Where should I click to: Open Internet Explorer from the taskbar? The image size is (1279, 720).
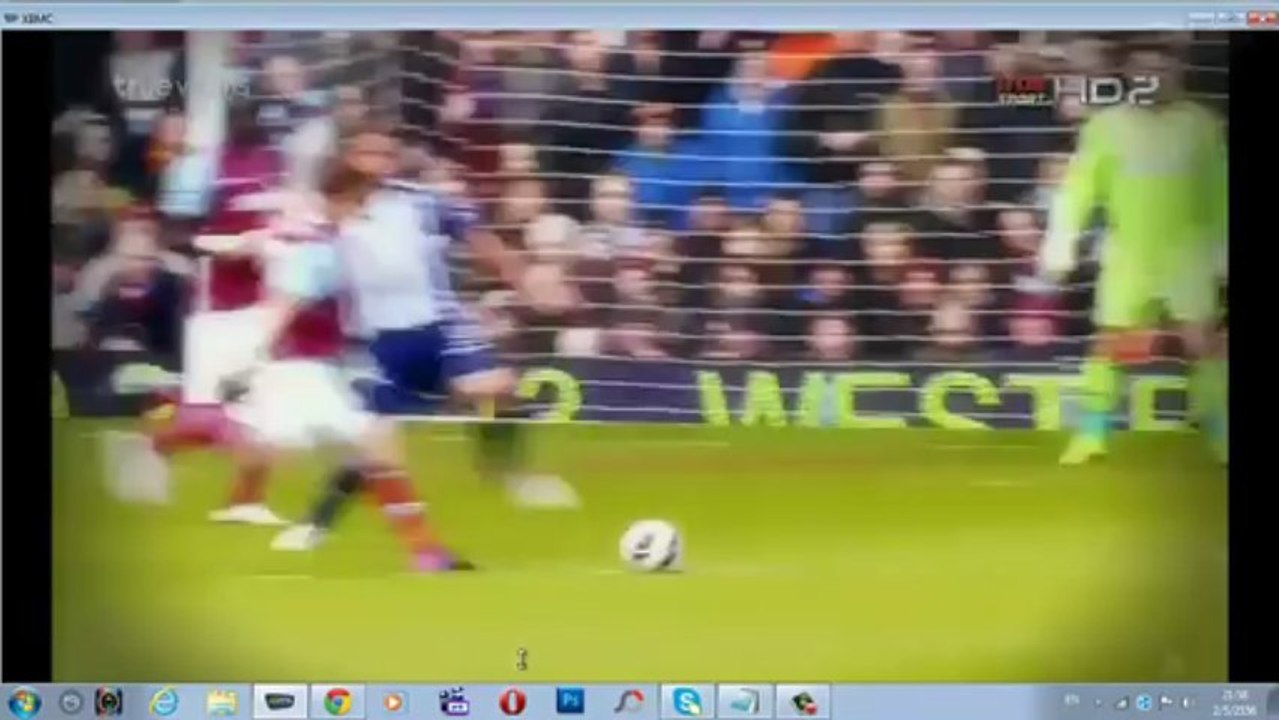(x=164, y=702)
